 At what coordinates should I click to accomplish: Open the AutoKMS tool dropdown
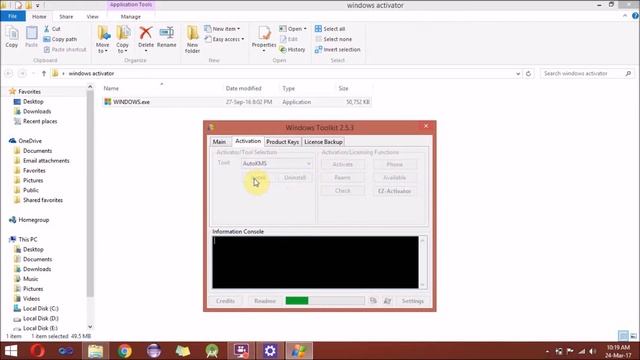click(x=277, y=164)
